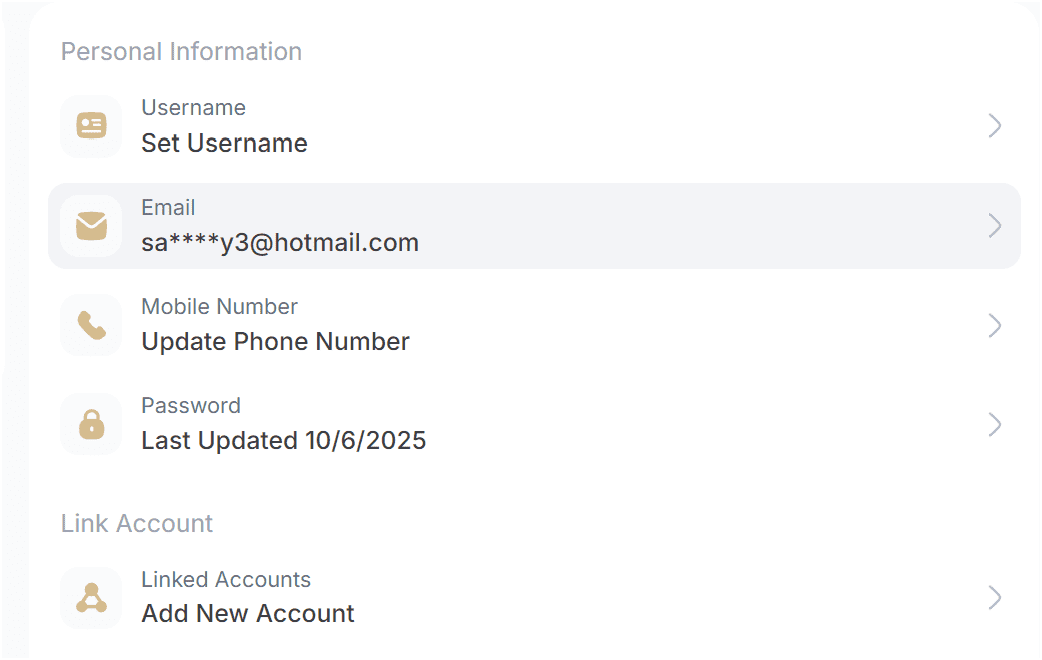
Task: Click the Personal Information section header
Action: tap(181, 51)
